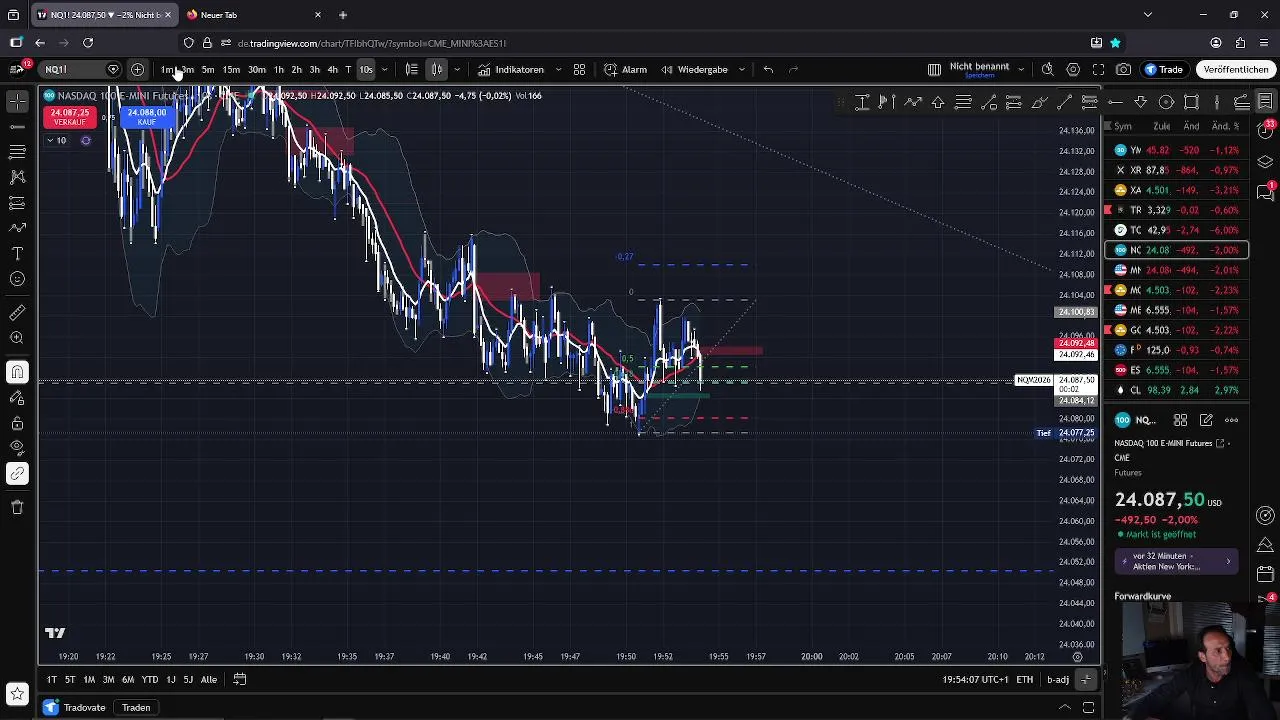This screenshot has width=1280, height=720.
Task: Select the 3M date range
Action: [108, 679]
